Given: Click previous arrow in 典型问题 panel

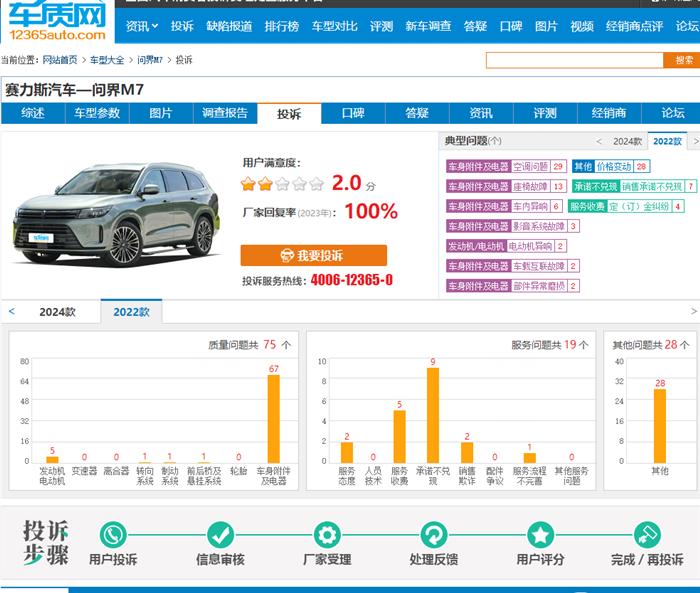Looking at the screenshot, I should (x=599, y=142).
